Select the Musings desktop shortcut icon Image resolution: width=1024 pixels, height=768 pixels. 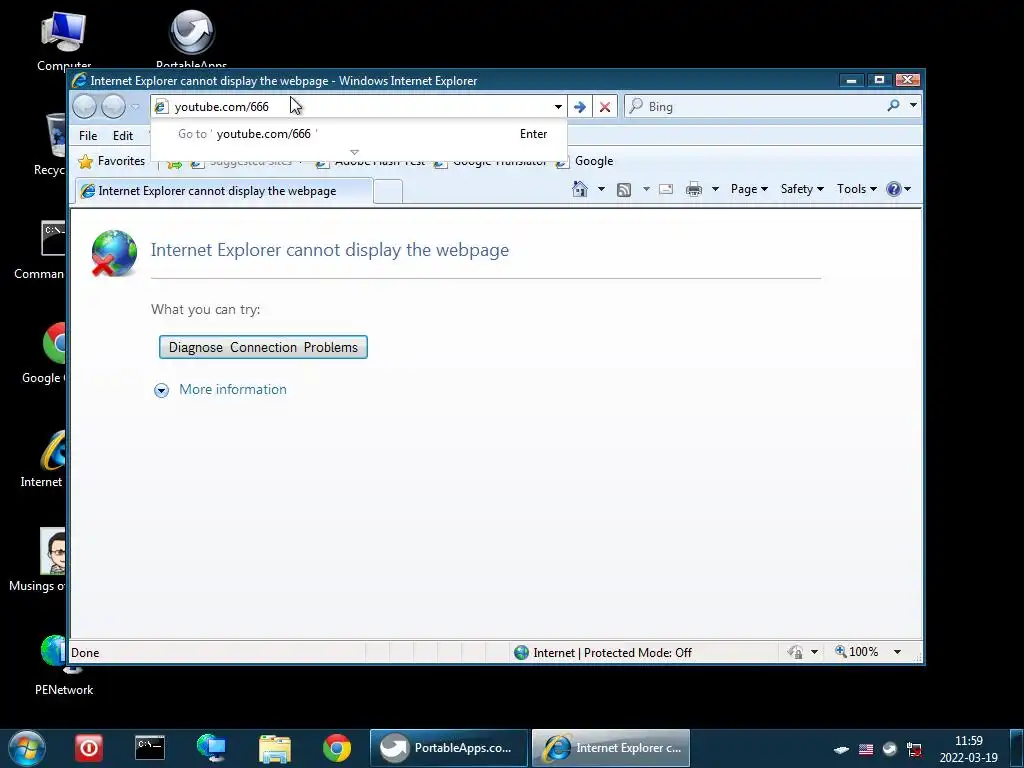point(38,560)
